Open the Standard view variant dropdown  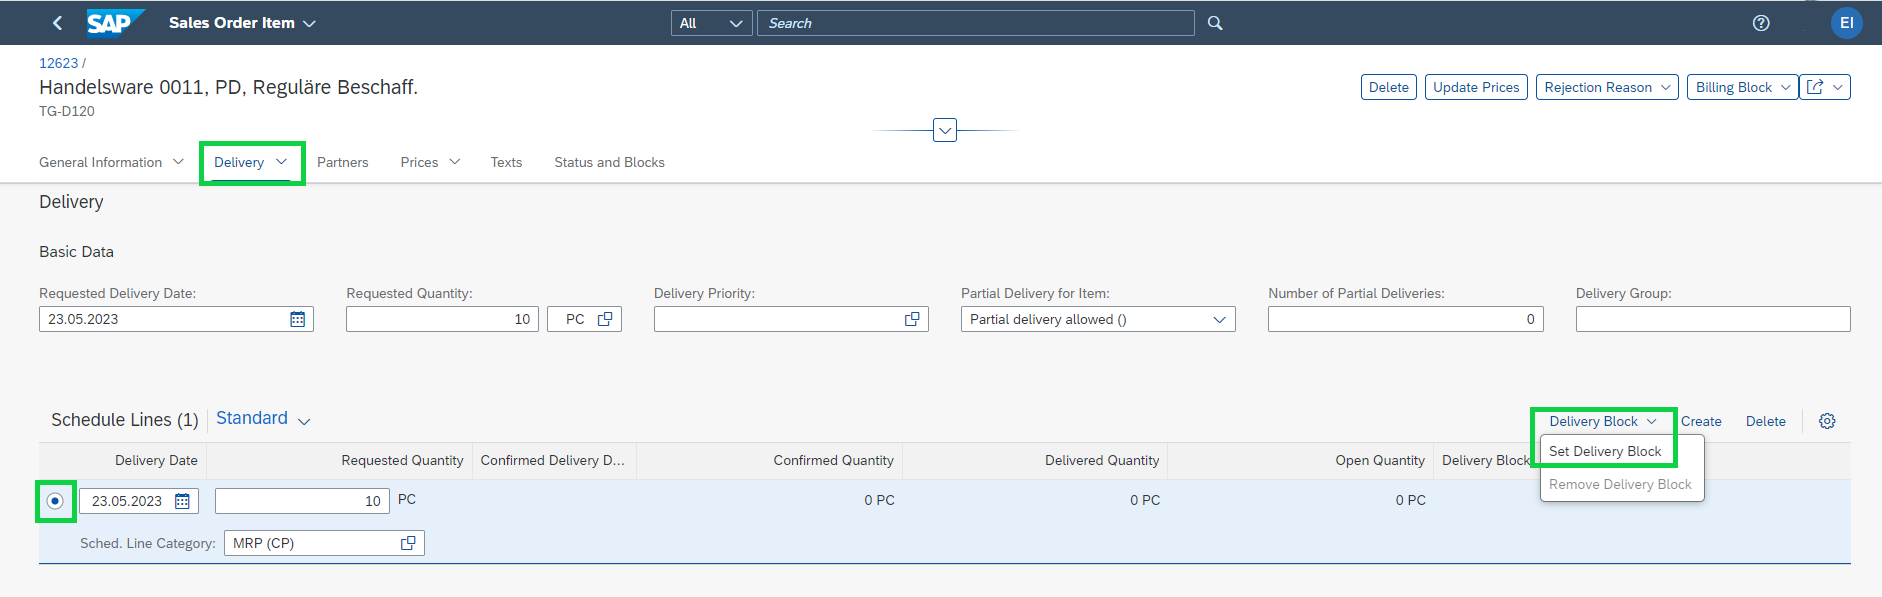point(263,419)
